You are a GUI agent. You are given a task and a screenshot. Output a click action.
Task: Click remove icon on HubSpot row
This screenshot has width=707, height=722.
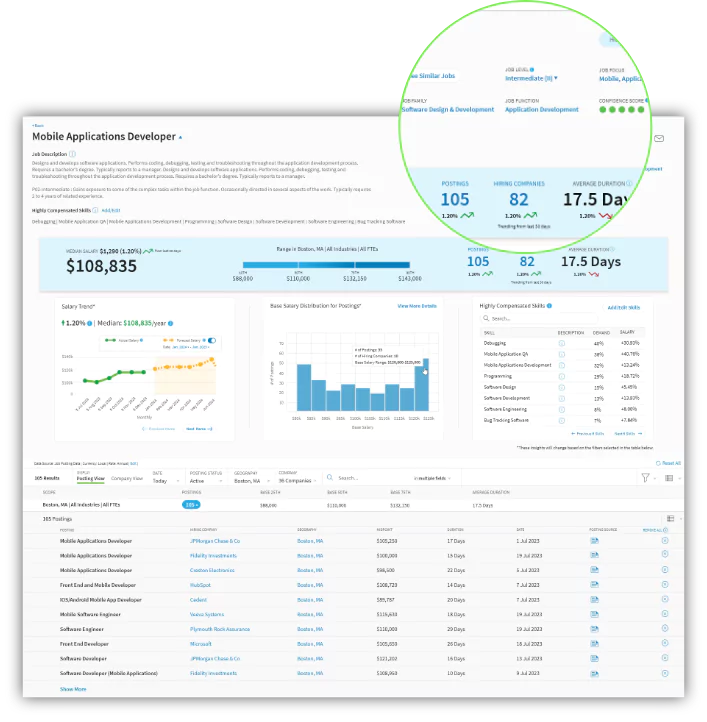click(x=665, y=585)
